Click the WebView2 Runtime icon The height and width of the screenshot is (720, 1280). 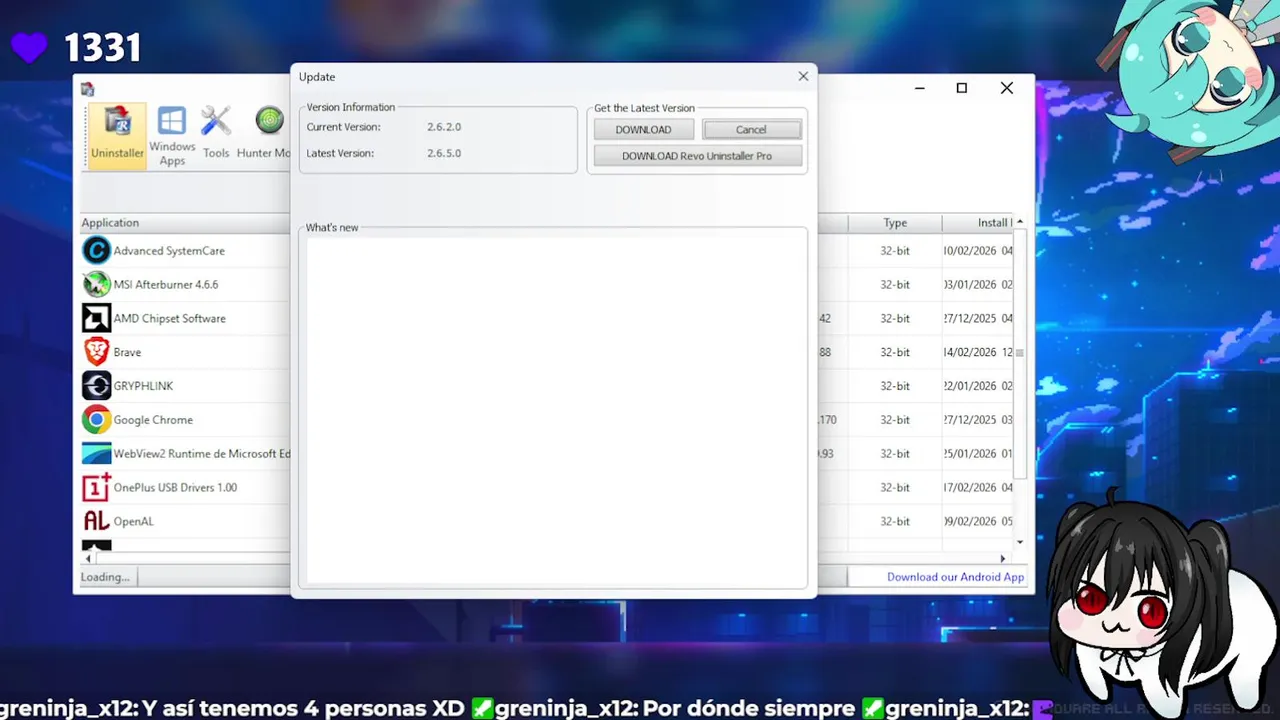96,454
